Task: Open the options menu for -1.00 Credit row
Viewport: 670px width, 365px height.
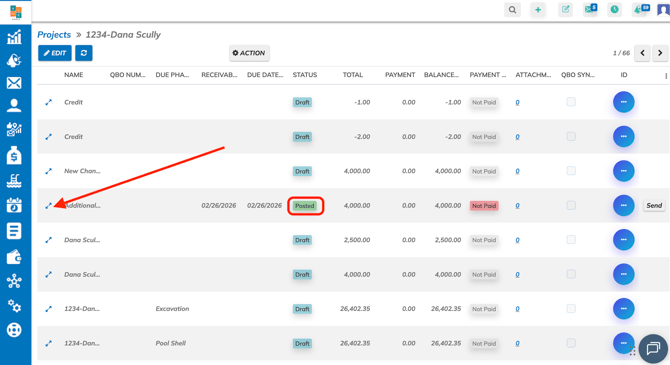Action: coord(623,102)
